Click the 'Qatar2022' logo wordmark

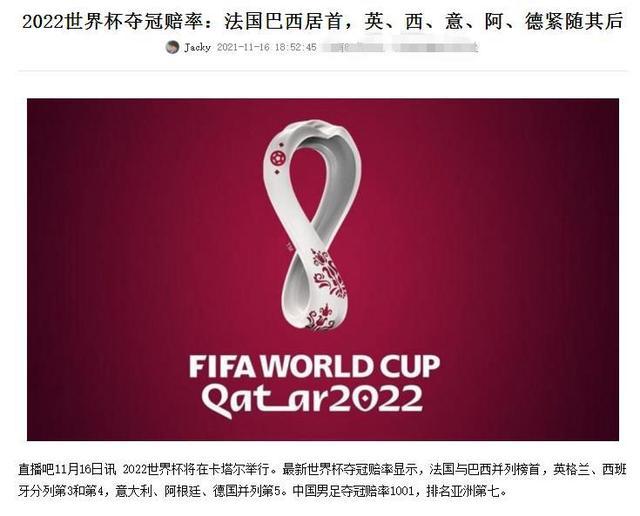point(312,400)
